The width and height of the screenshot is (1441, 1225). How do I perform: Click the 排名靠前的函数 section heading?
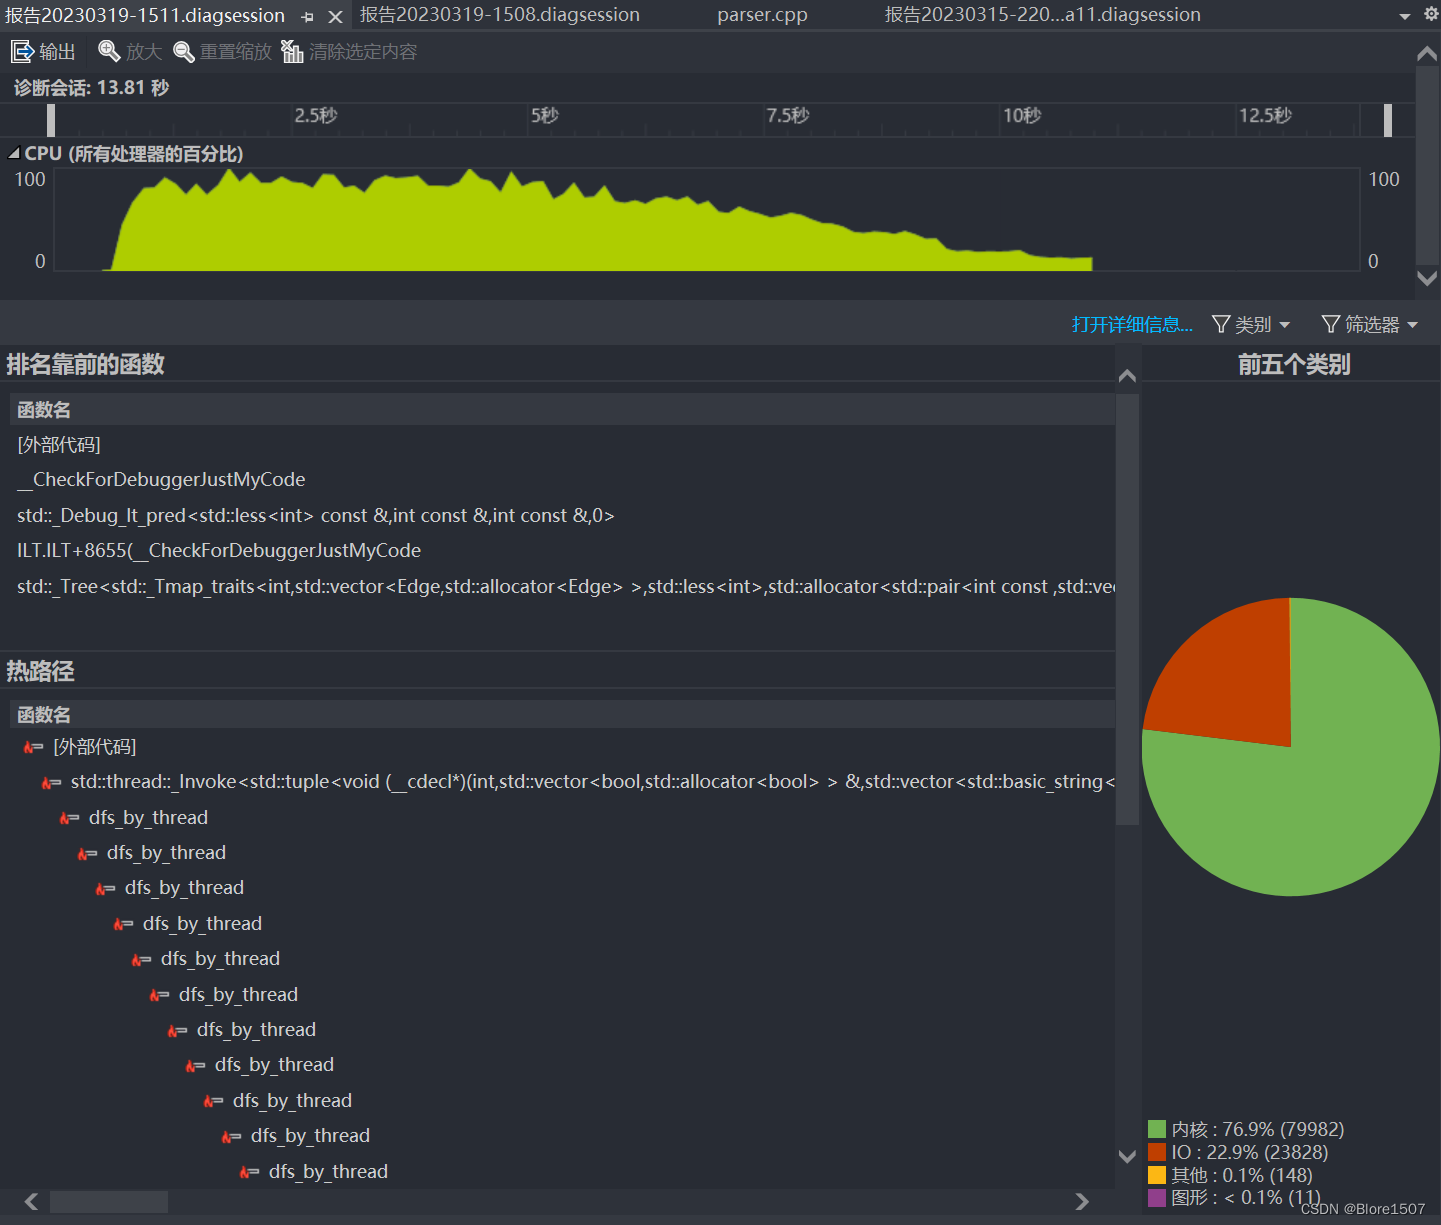pos(86,365)
